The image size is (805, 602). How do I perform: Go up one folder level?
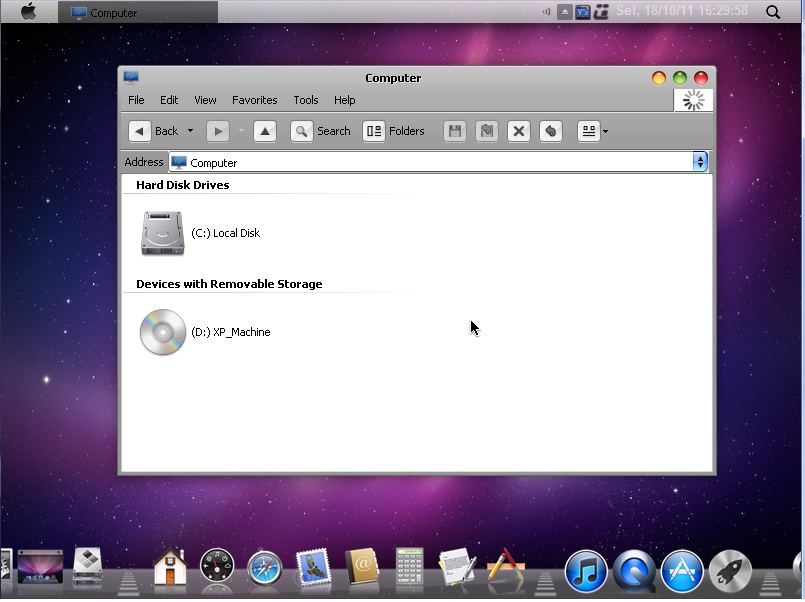tap(265, 131)
